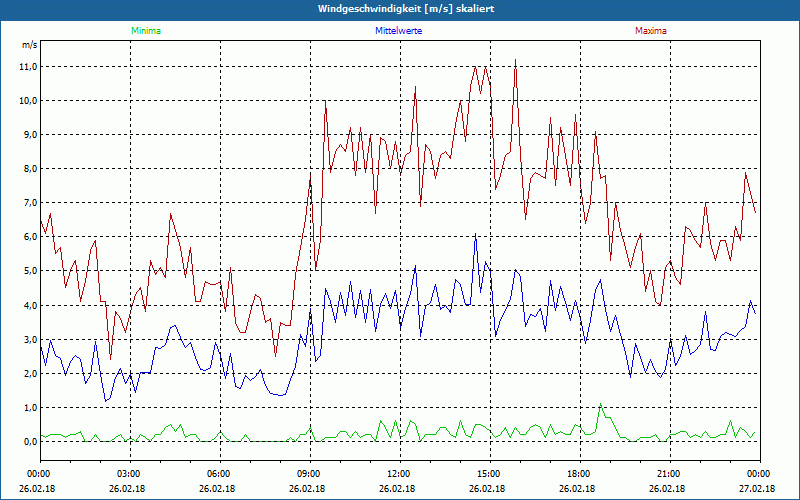This screenshot has width=800, height=500.
Task: Click the chart title Windgeschwindigkeit [m/s] skaliert
Action: 406,9
